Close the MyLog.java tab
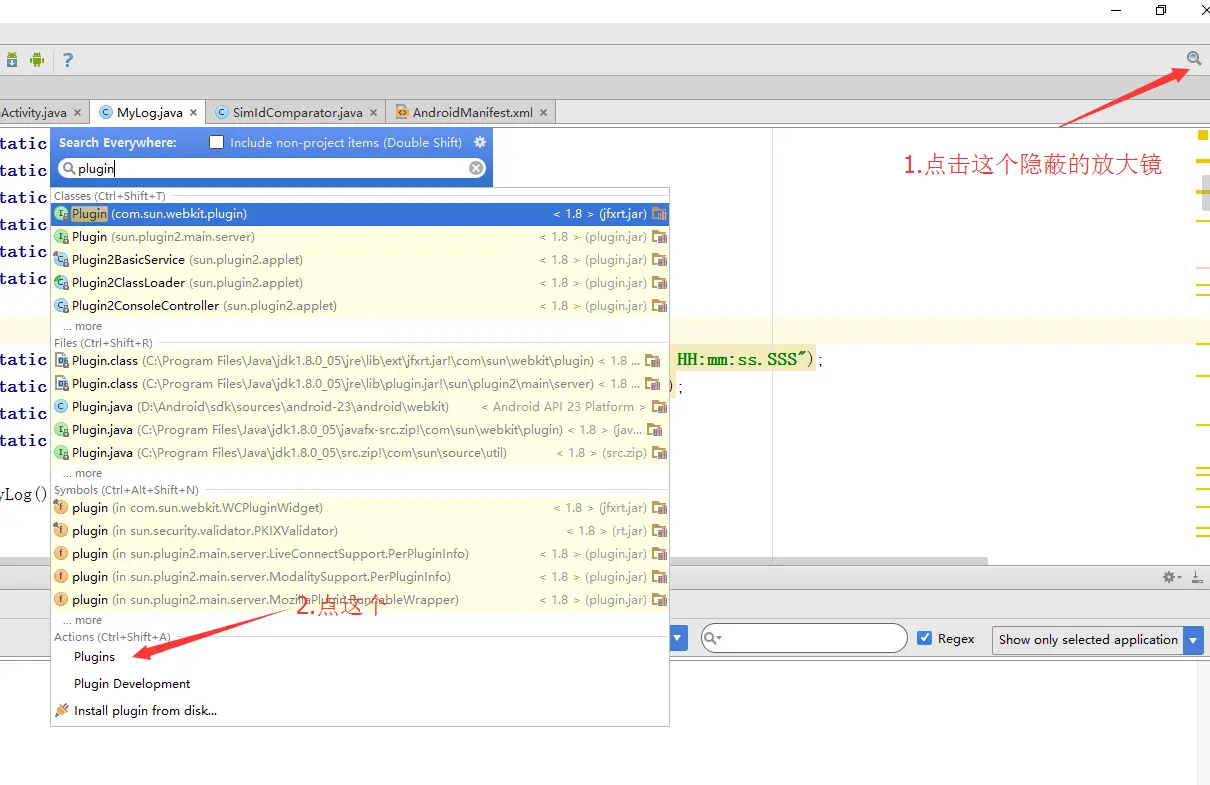Viewport: 1210px width, 785px height. coord(193,113)
